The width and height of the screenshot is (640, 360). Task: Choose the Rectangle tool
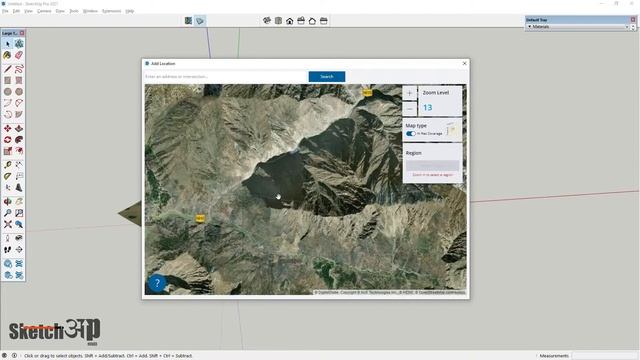coord(7,80)
